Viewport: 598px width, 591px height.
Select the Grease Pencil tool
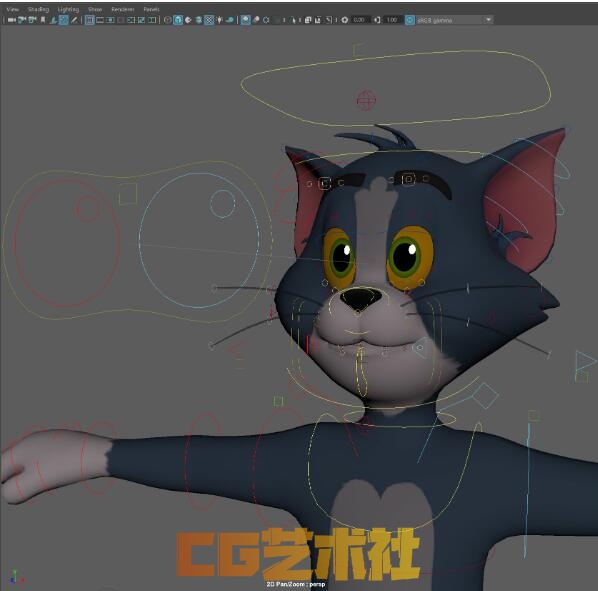[74, 20]
